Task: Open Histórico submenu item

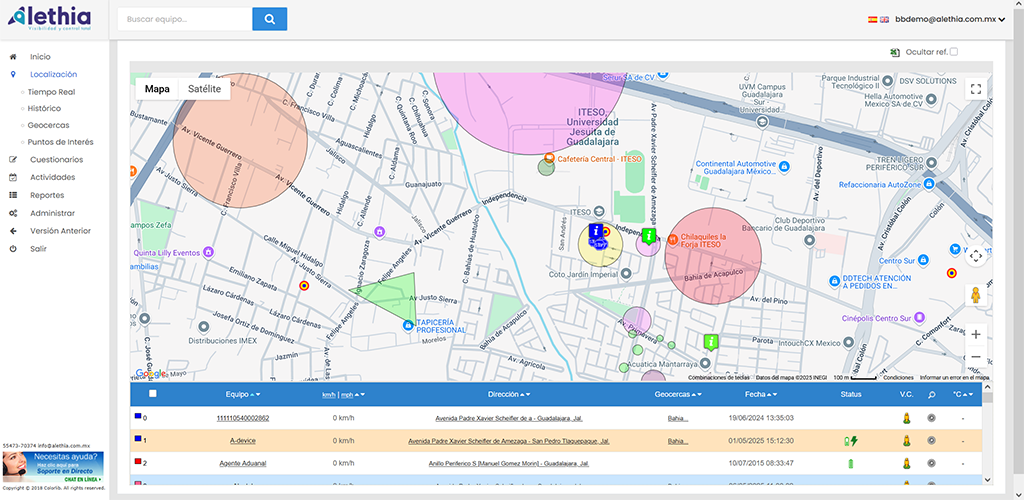Action: coord(44,108)
